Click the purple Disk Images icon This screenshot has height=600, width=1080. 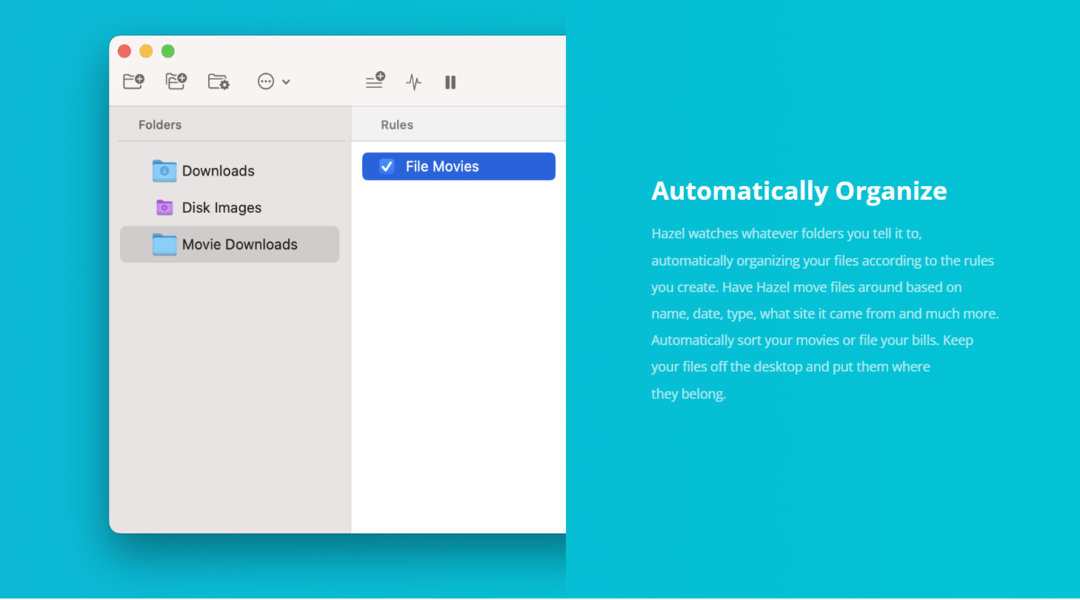click(x=165, y=208)
